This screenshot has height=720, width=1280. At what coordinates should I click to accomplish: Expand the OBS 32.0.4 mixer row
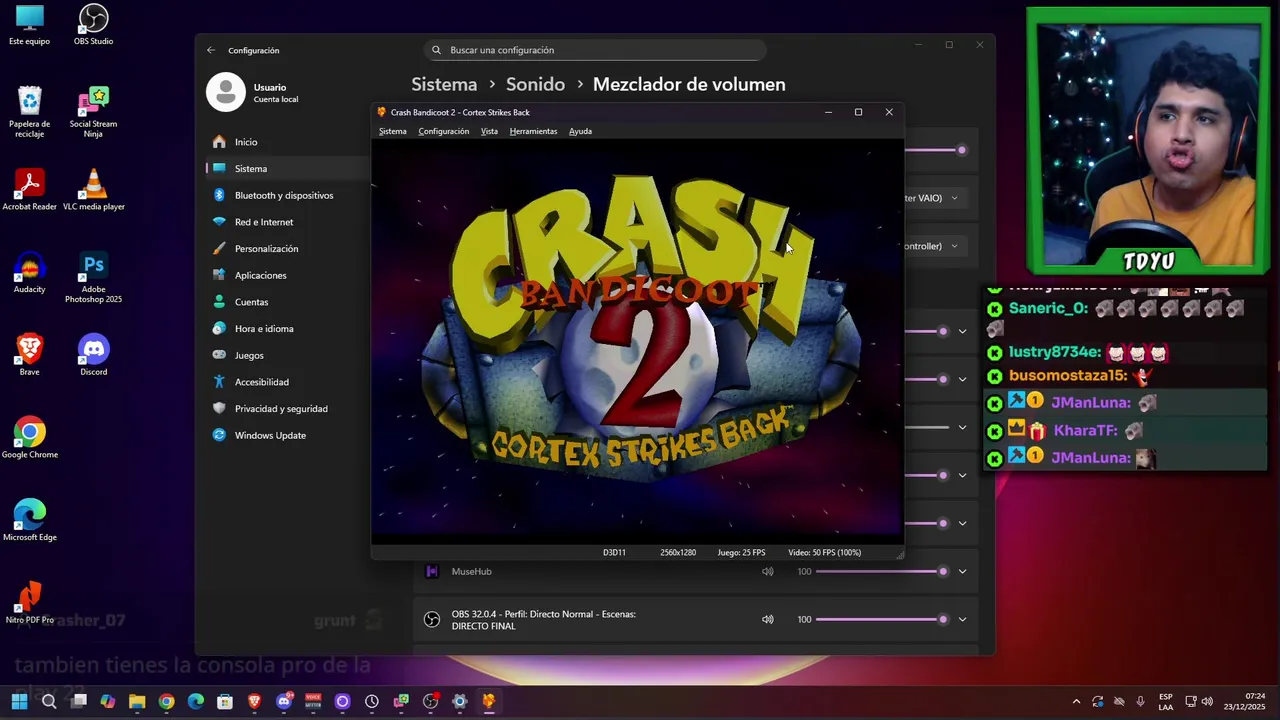962,619
